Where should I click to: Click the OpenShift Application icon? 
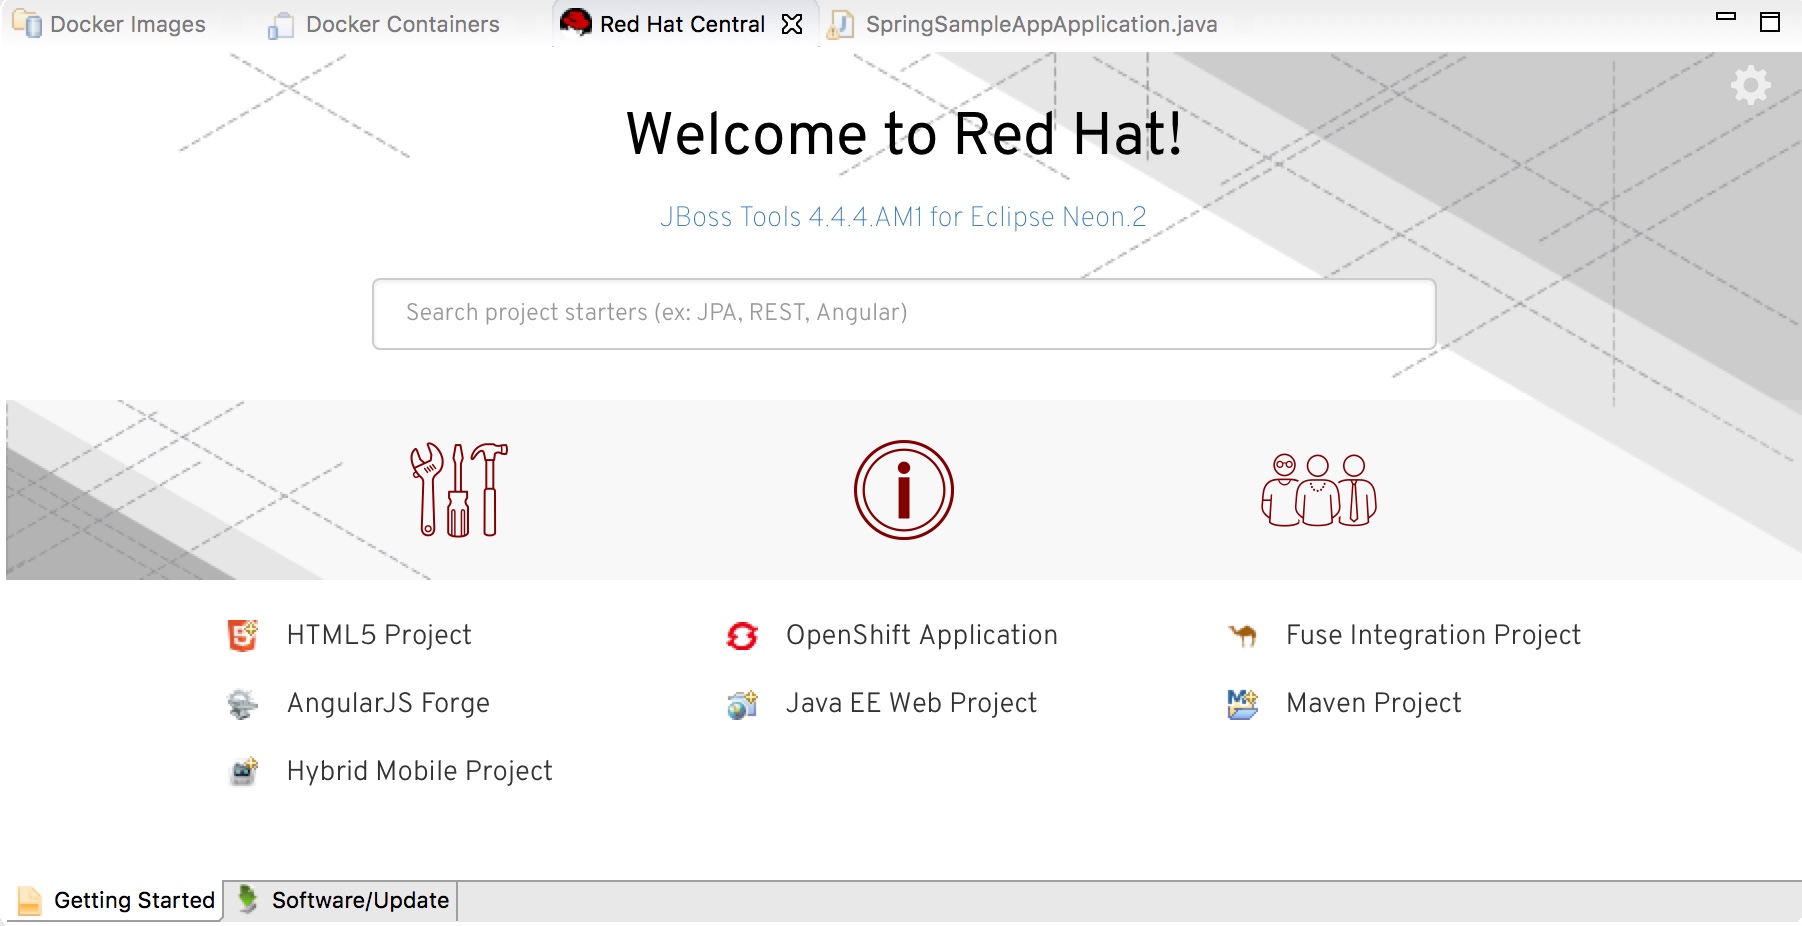click(742, 635)
